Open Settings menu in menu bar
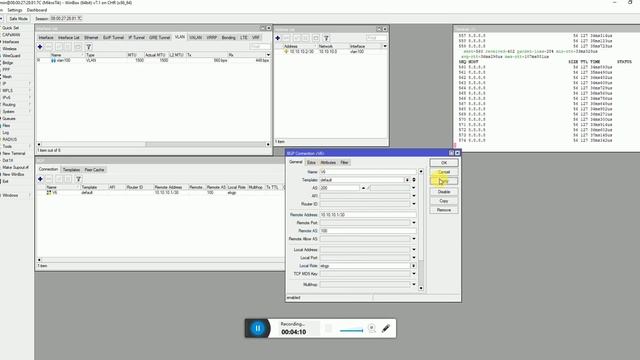Screen dimensions: 640x360 pyautogui.click(x=15, y=10)
